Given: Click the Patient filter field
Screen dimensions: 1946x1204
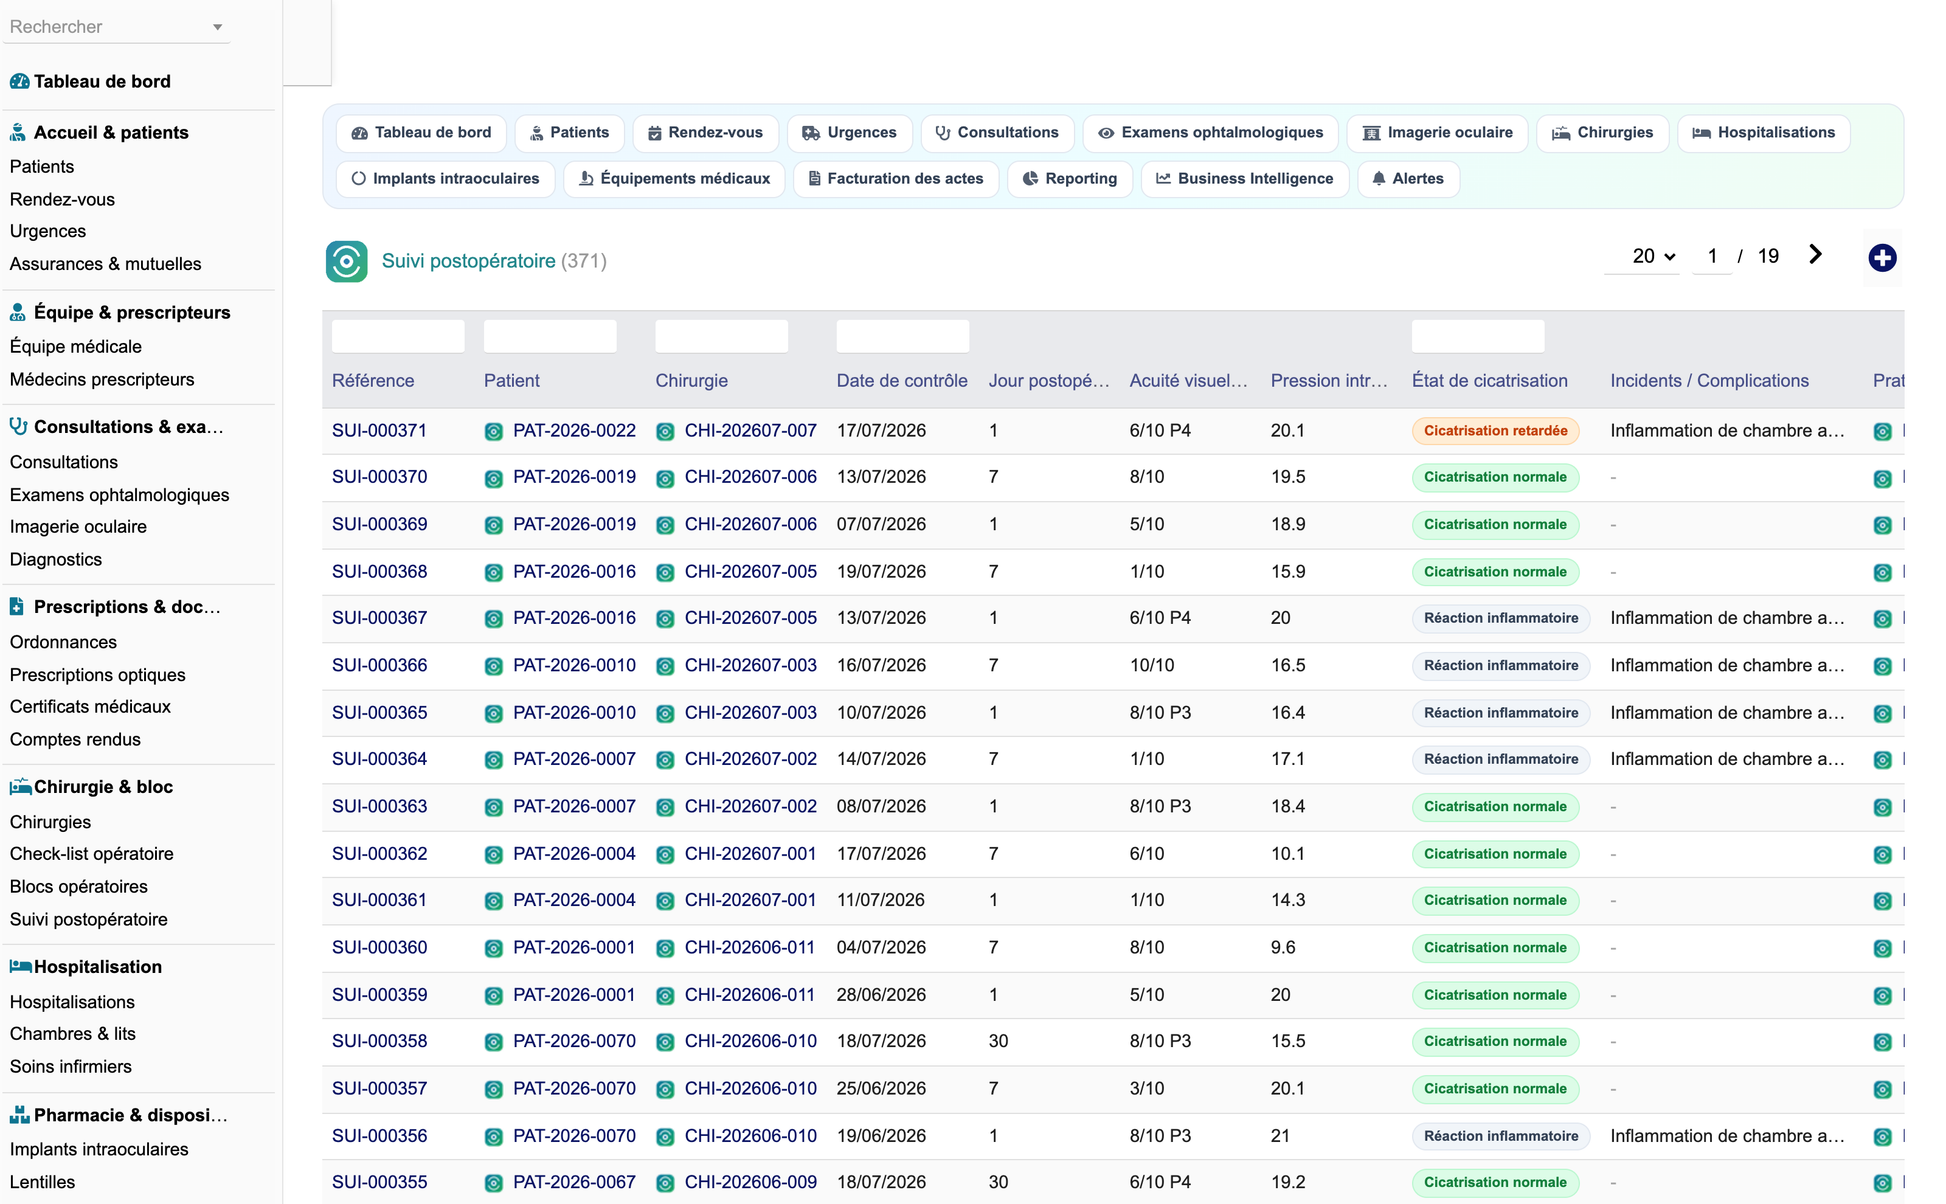Looking at the screenshot, I should tap(550, 336).
